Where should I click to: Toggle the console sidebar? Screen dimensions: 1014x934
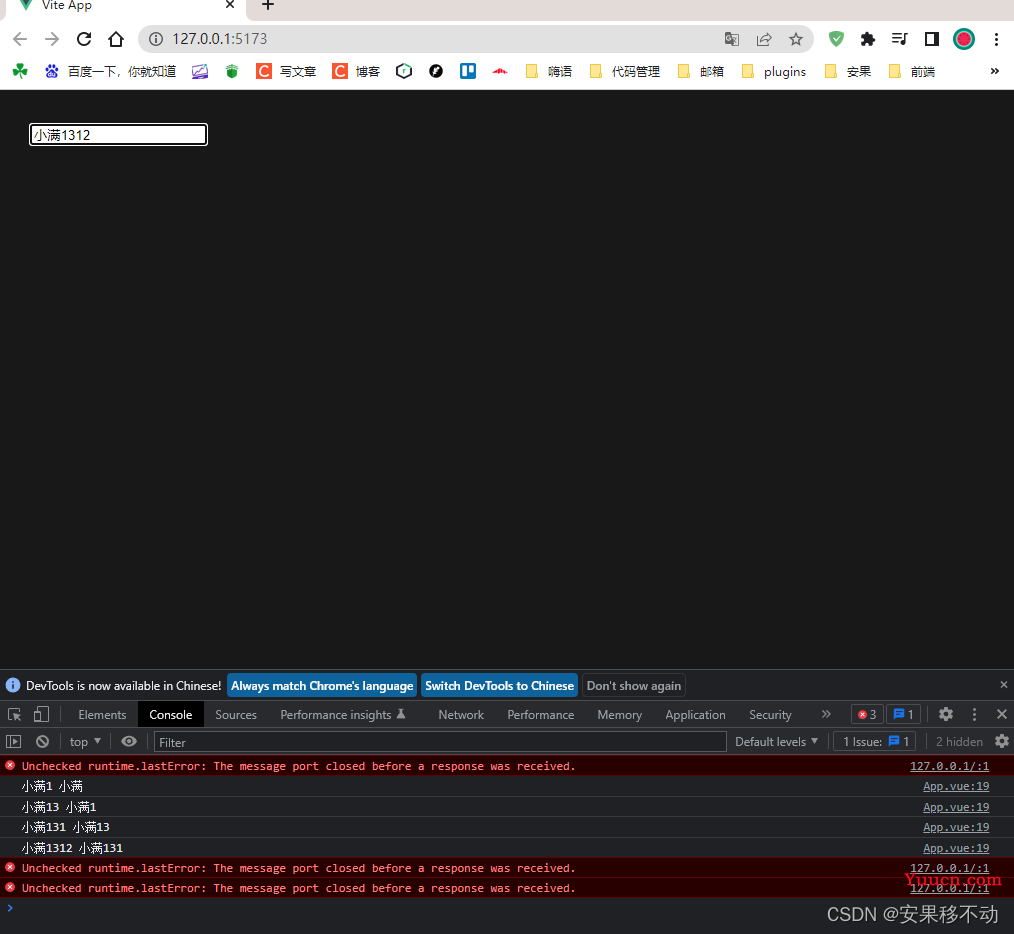point(14,741)
